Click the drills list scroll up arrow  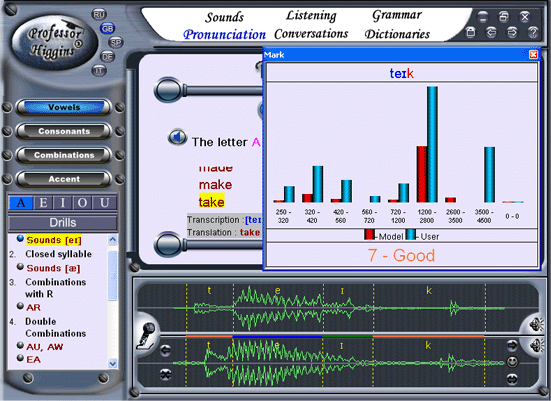click(112, 240)
